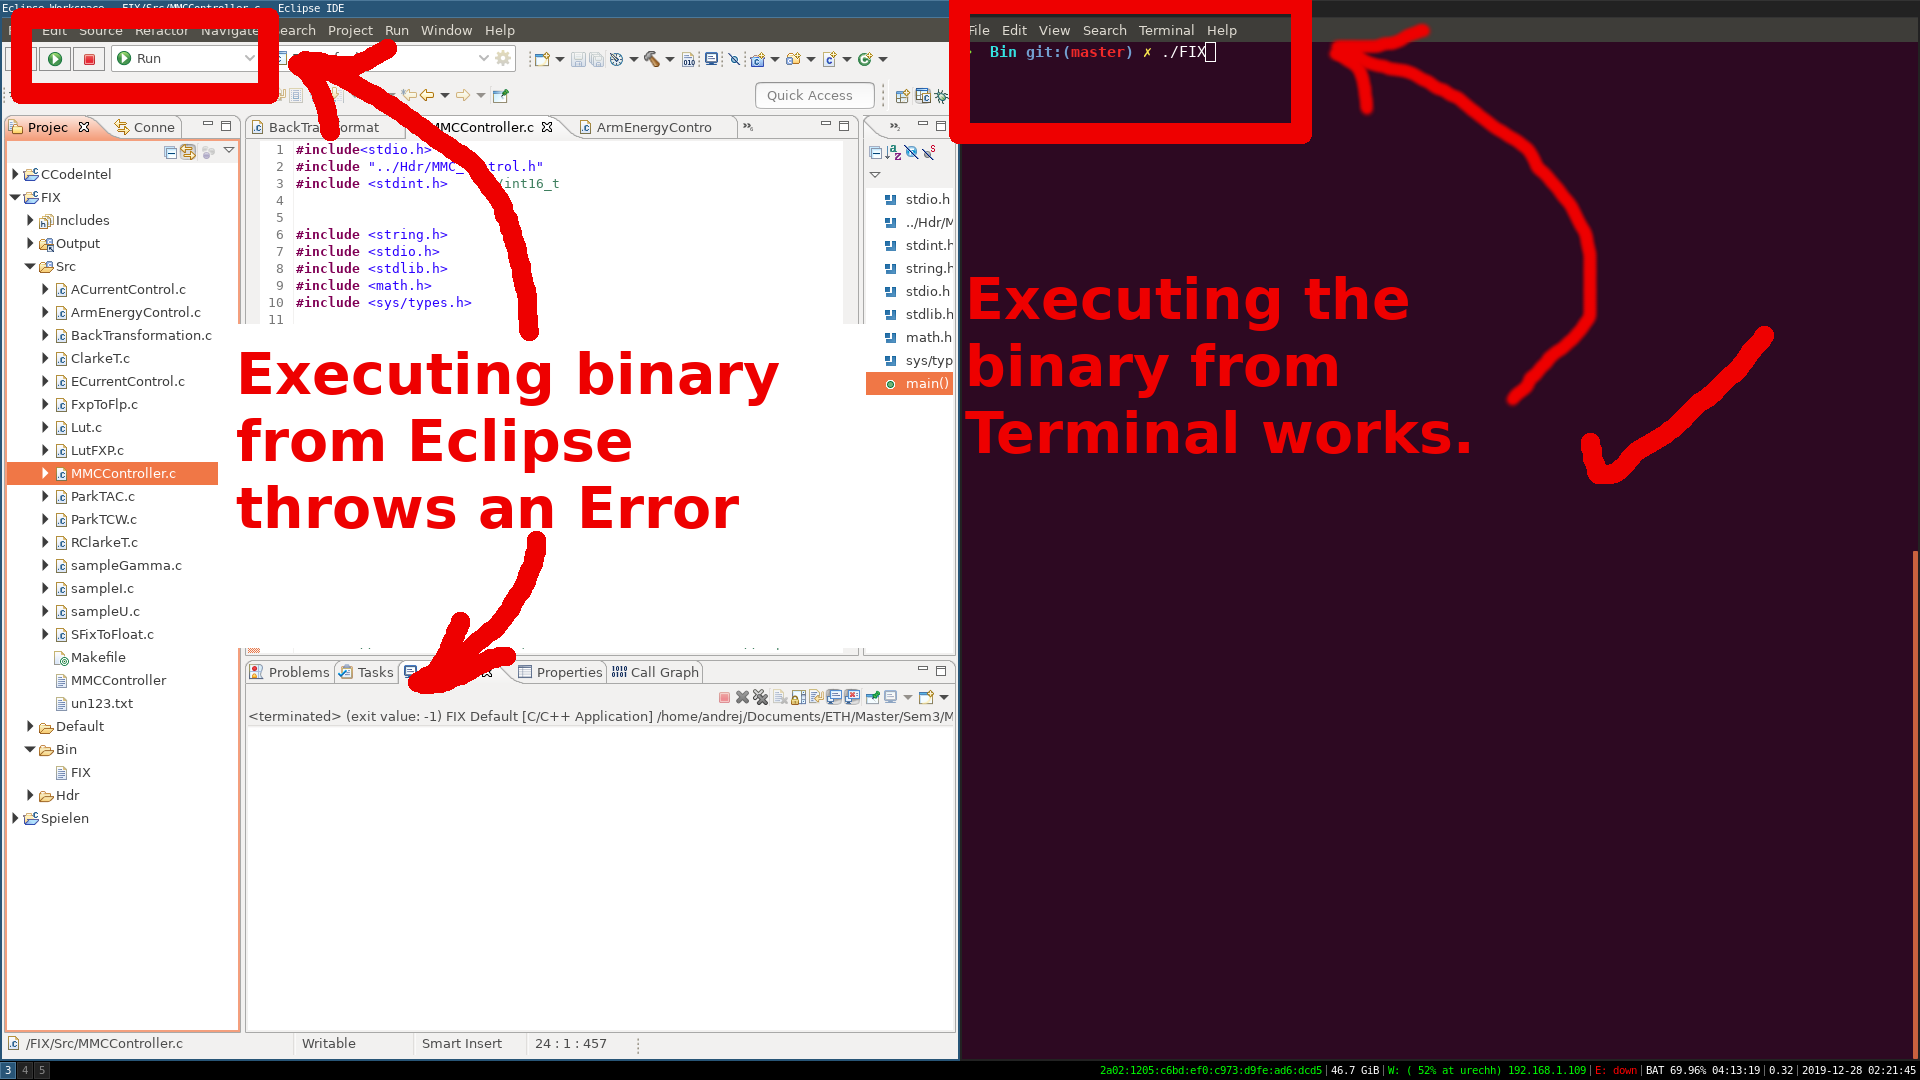This screenshot has height=1080, width=1920.
Task: Click new class green C icon
Action: click(865, 59)
